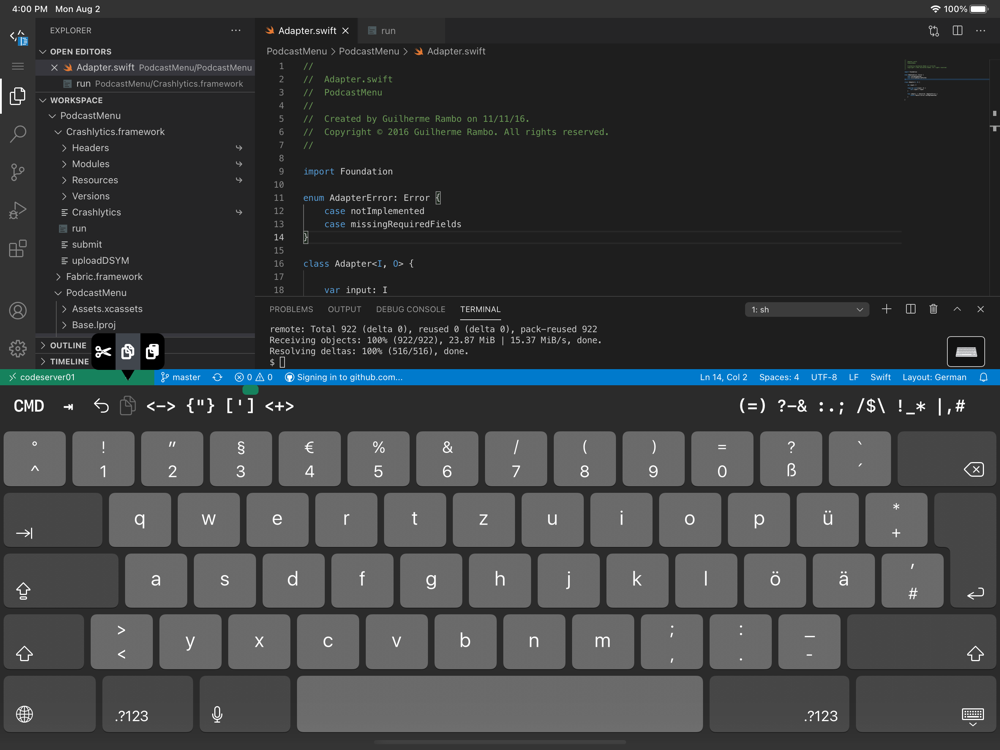The image size is (1000, 750).
Task: Switch to the right .?123 symbol keyboard
Action: [779, 704]
